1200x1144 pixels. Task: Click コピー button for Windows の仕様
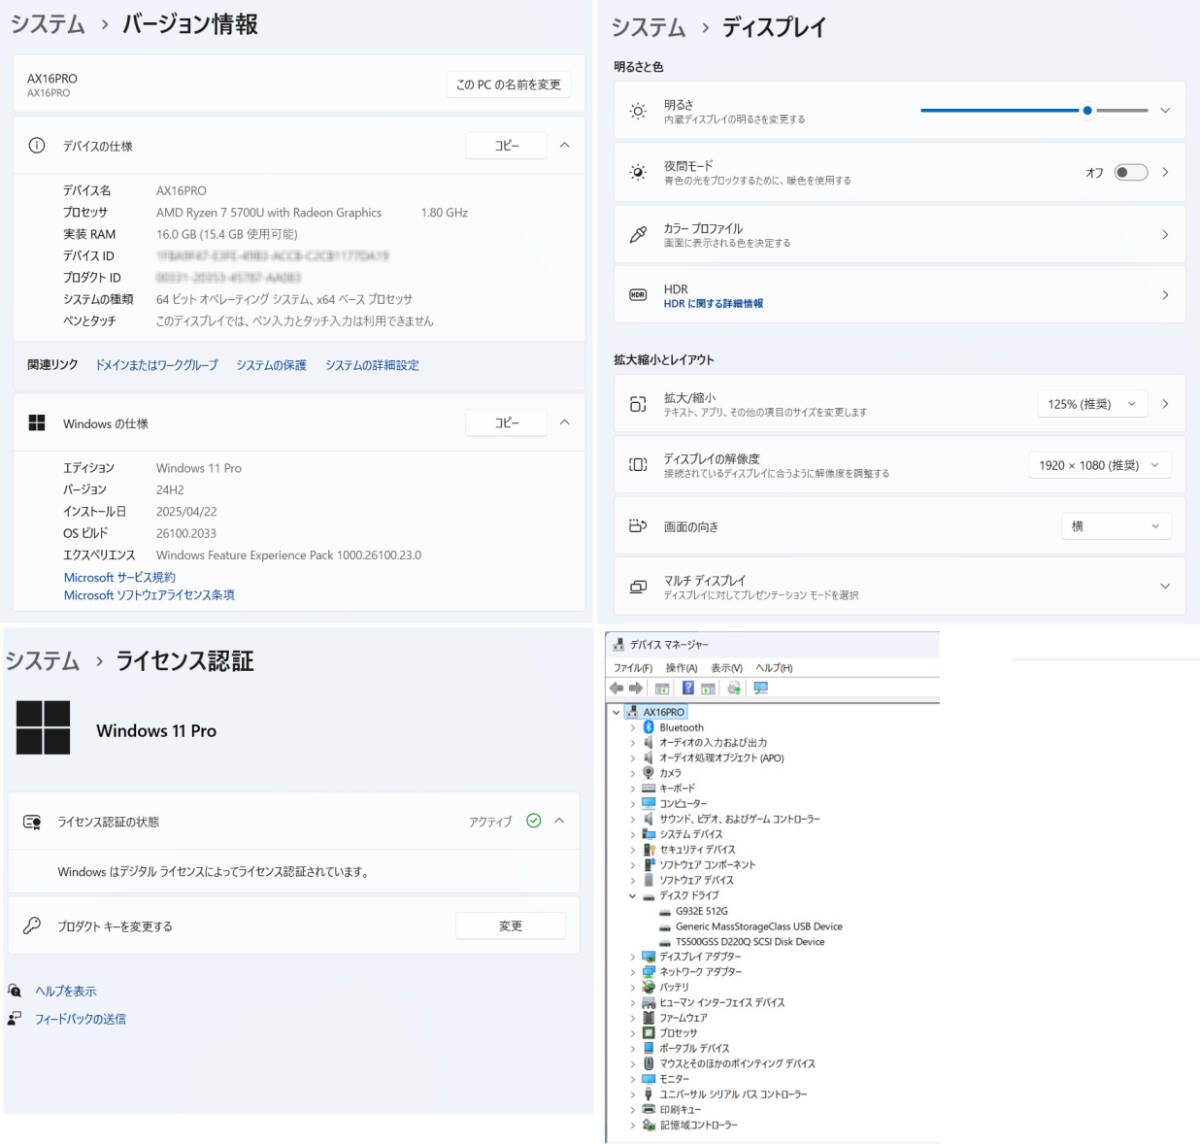click(x=507, y=423)
